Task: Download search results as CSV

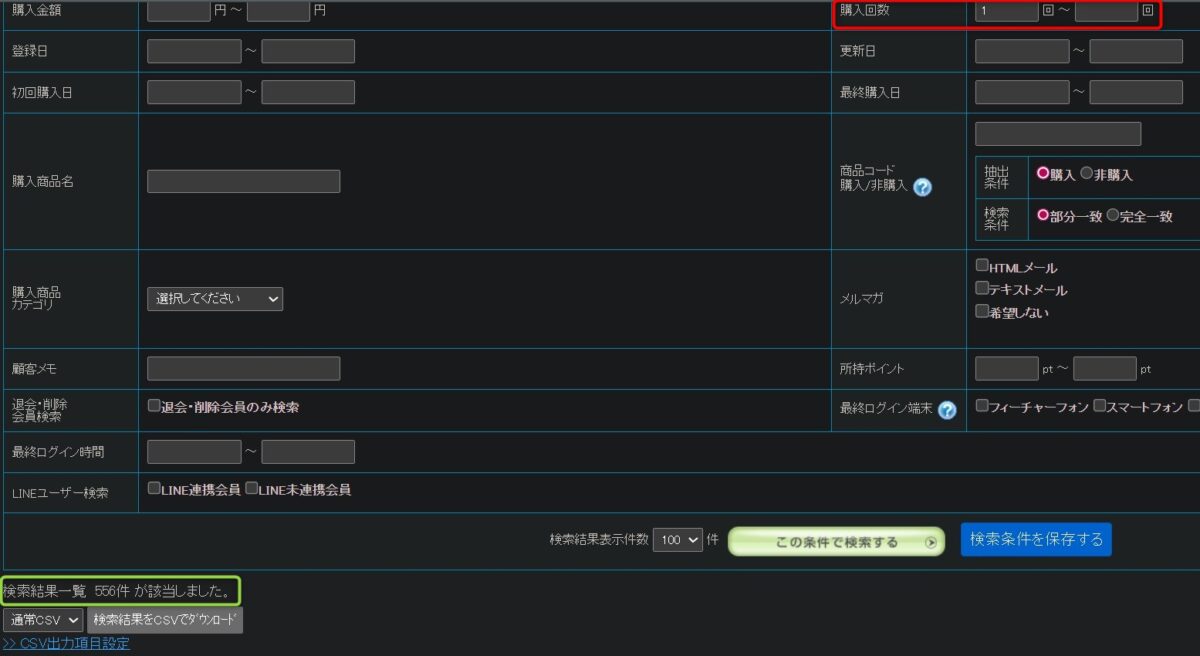Action: click(x=165, y=620)
